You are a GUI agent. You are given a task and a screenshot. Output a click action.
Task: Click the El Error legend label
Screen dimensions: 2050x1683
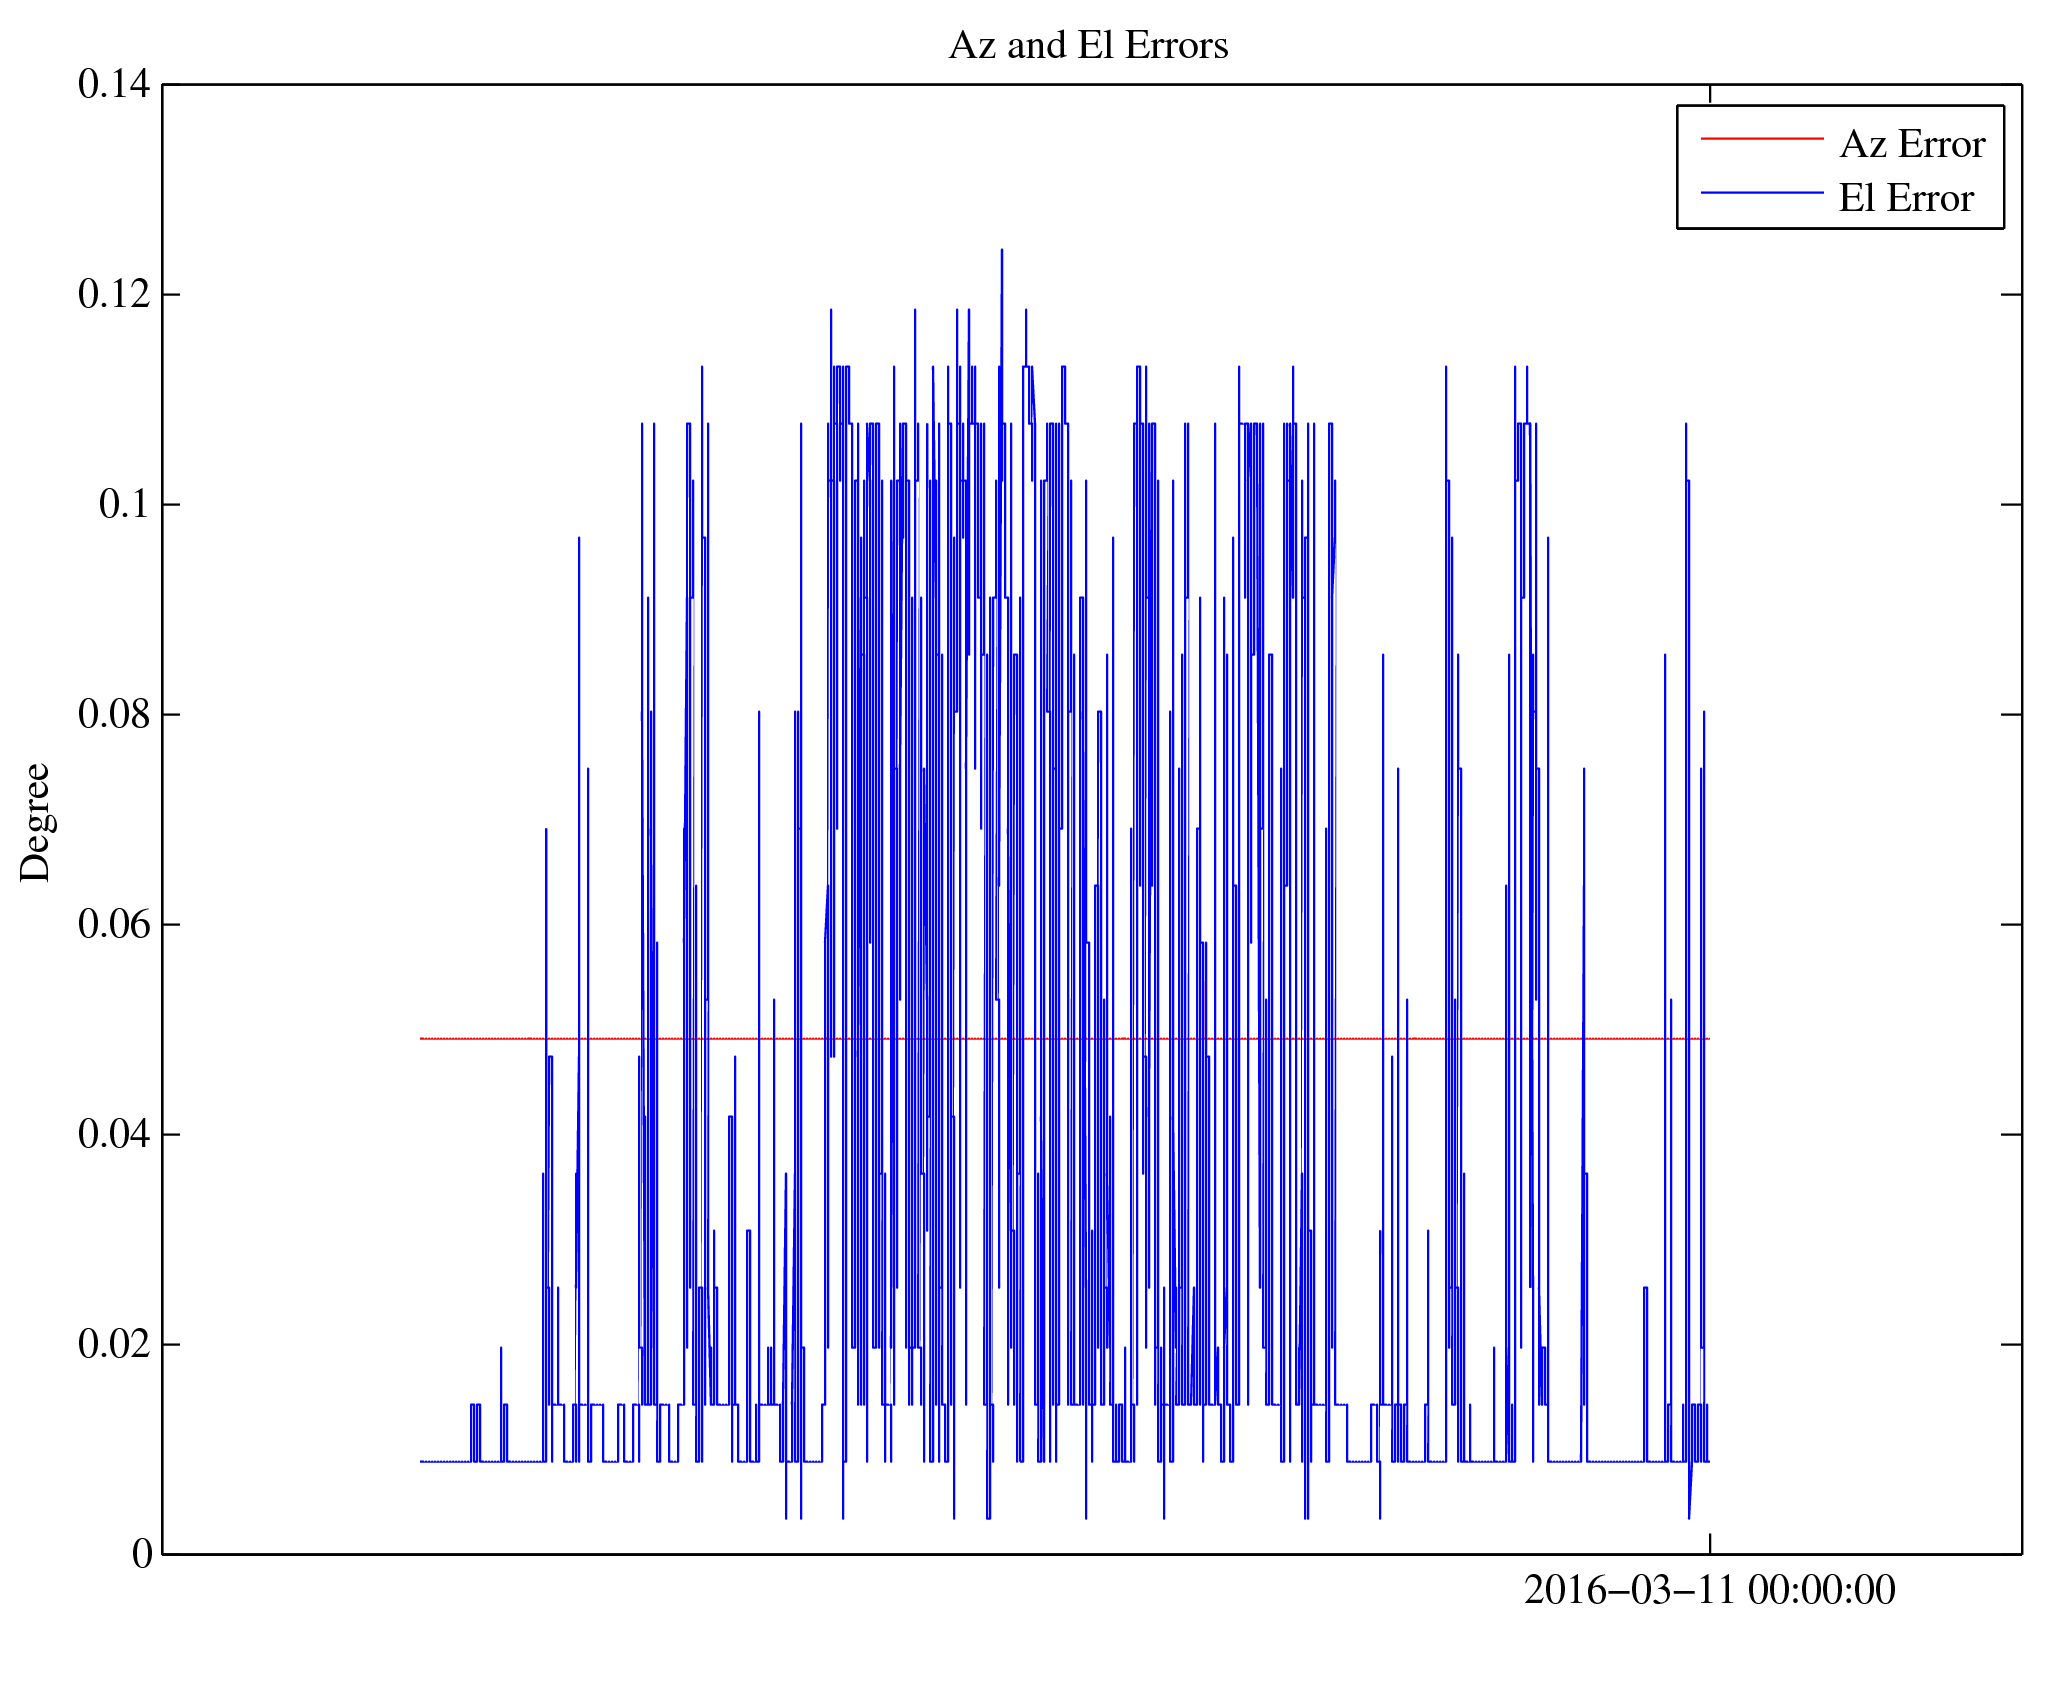1905,198
